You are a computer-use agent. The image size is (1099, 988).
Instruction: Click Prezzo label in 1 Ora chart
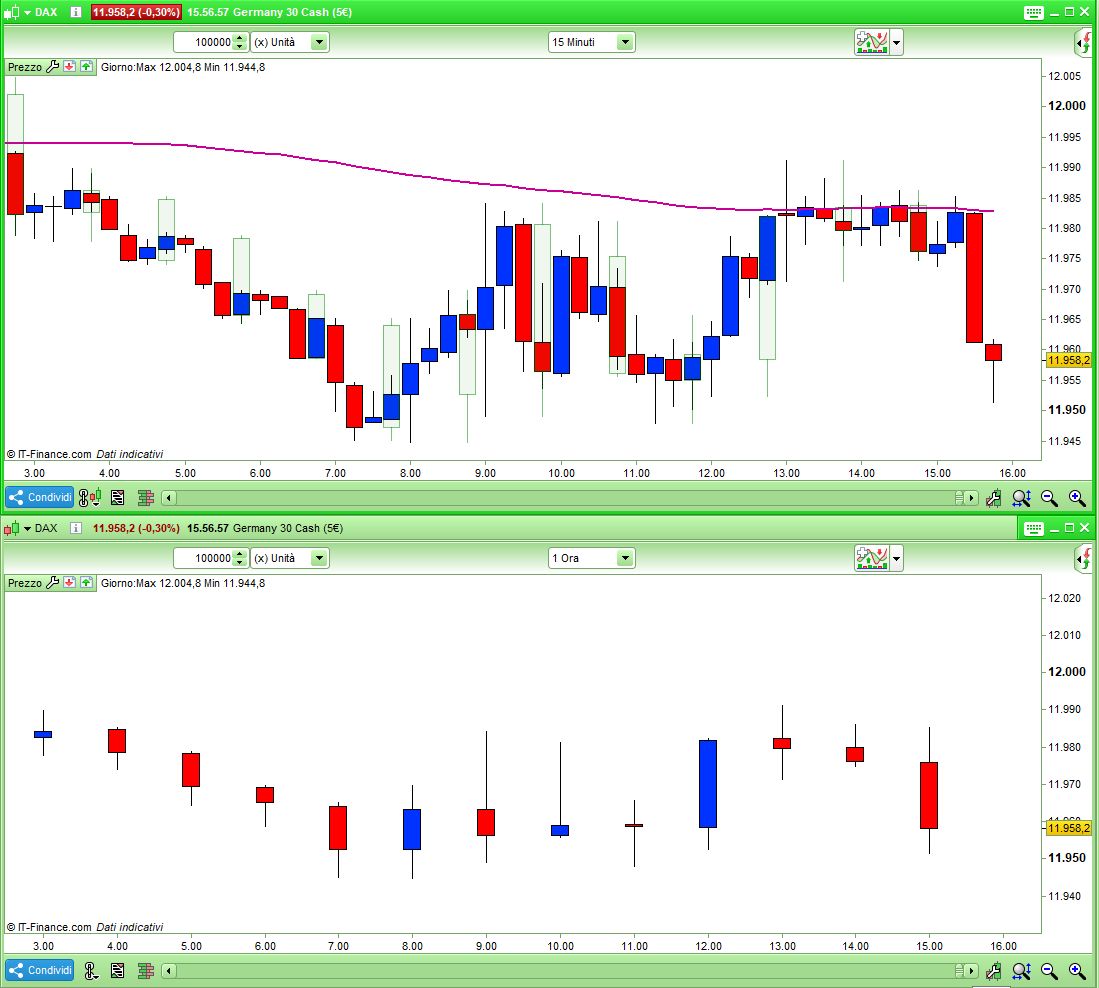[x=25, y=583]
